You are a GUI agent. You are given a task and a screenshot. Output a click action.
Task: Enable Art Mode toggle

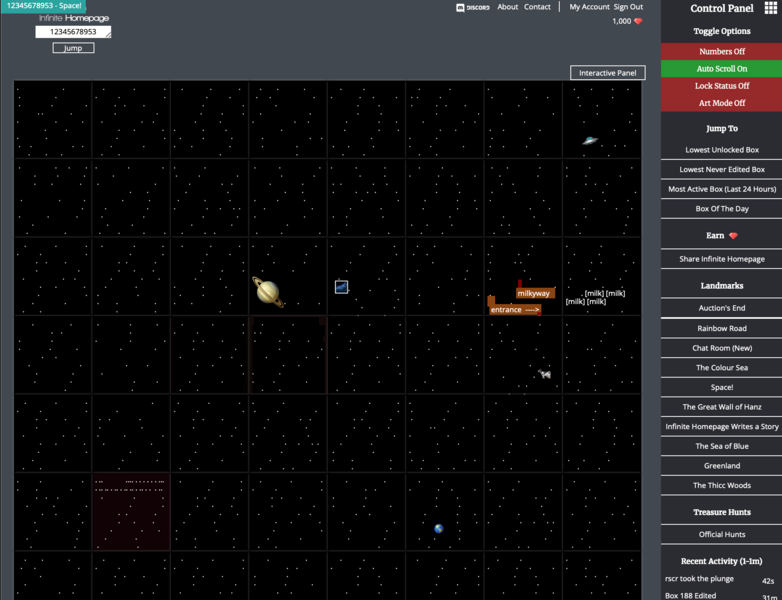coord(721,103)
